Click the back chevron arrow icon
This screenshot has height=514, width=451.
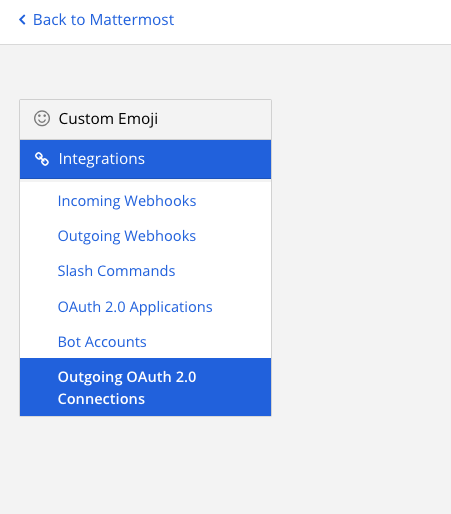coord(22,20)
